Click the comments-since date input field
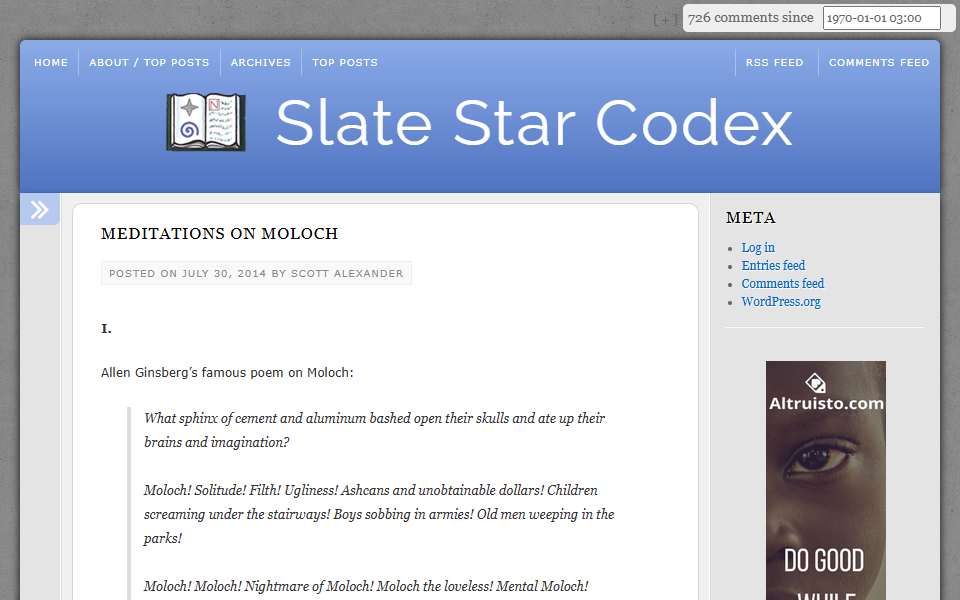 tap(881, 18)
